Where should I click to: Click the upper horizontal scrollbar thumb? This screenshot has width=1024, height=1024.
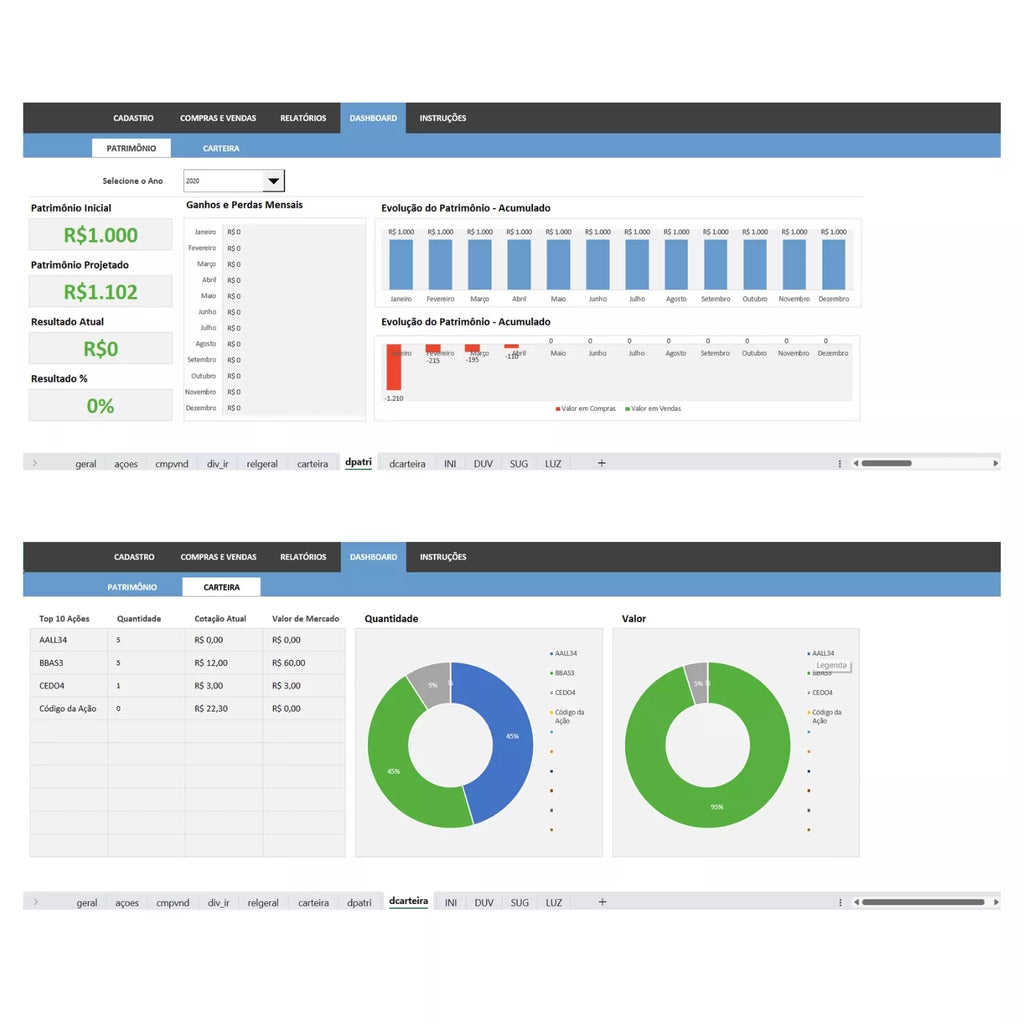(x=886, y=463)
